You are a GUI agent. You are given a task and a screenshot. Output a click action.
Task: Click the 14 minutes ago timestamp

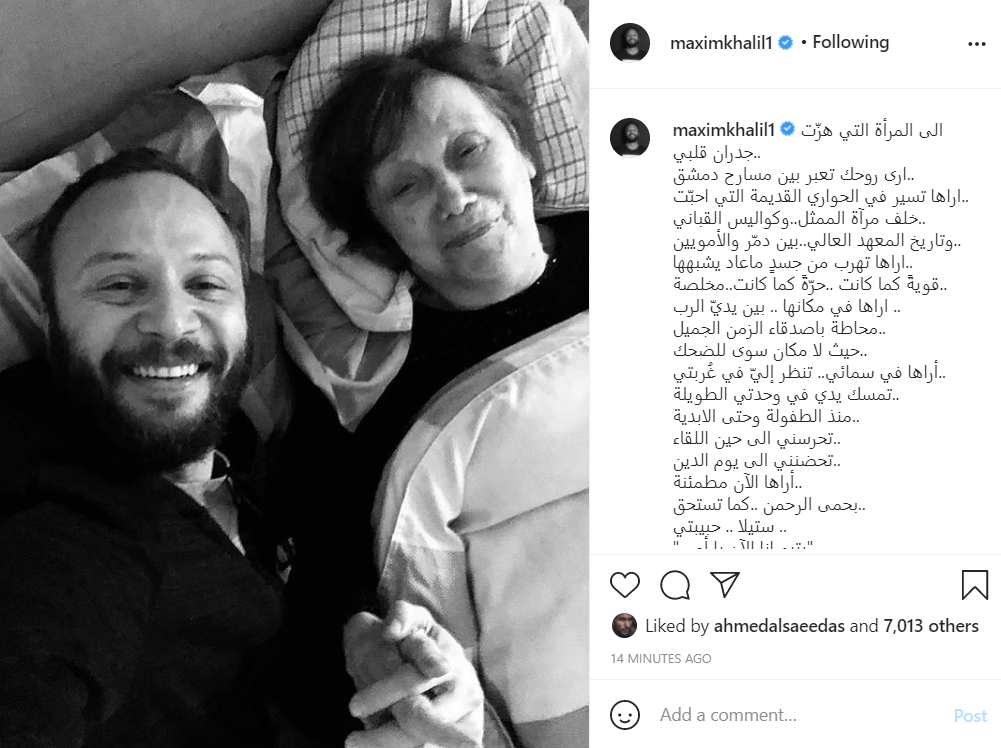(x=661, y=658)
